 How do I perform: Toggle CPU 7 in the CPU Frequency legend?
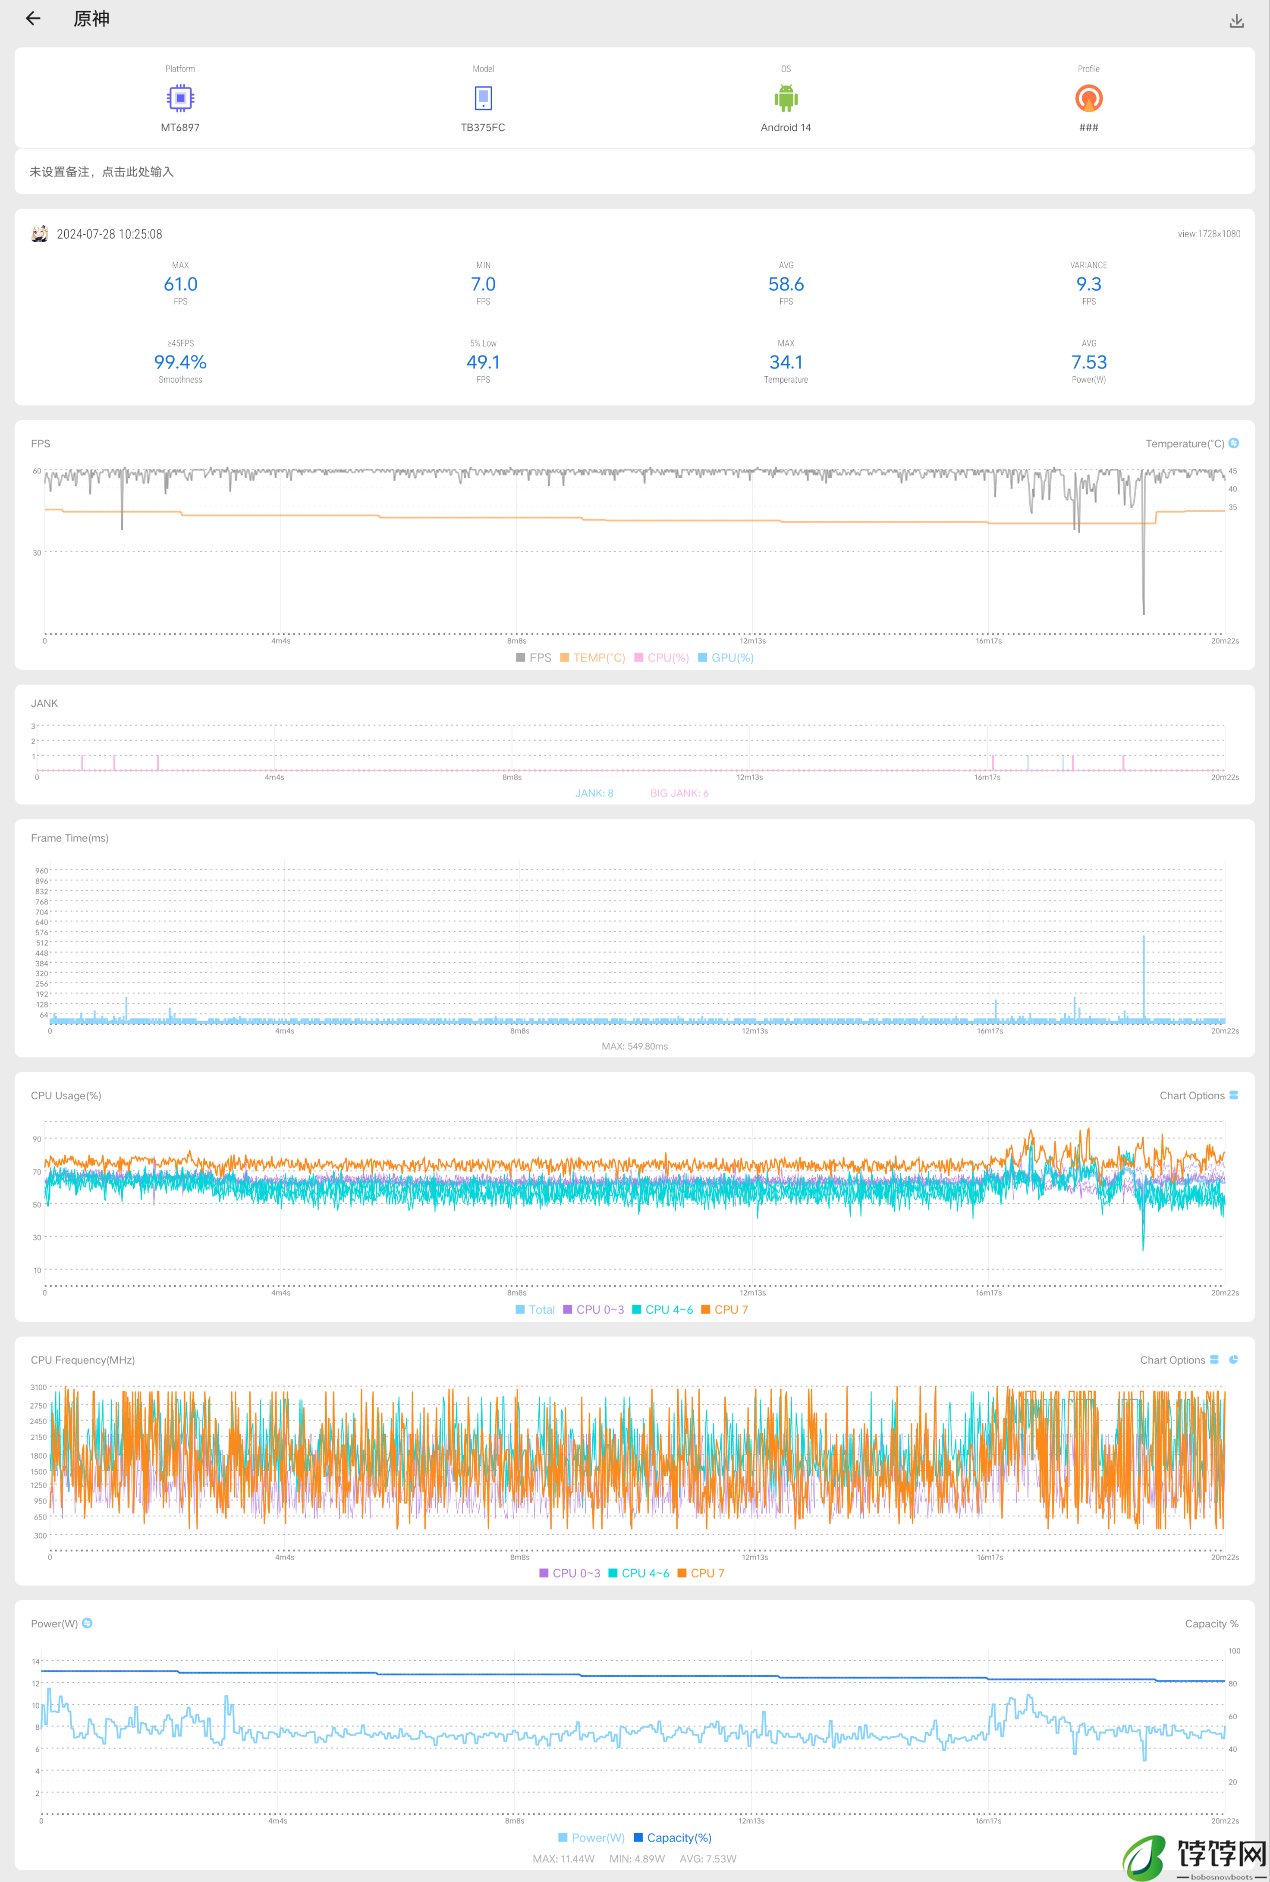tap(701, 1574)
